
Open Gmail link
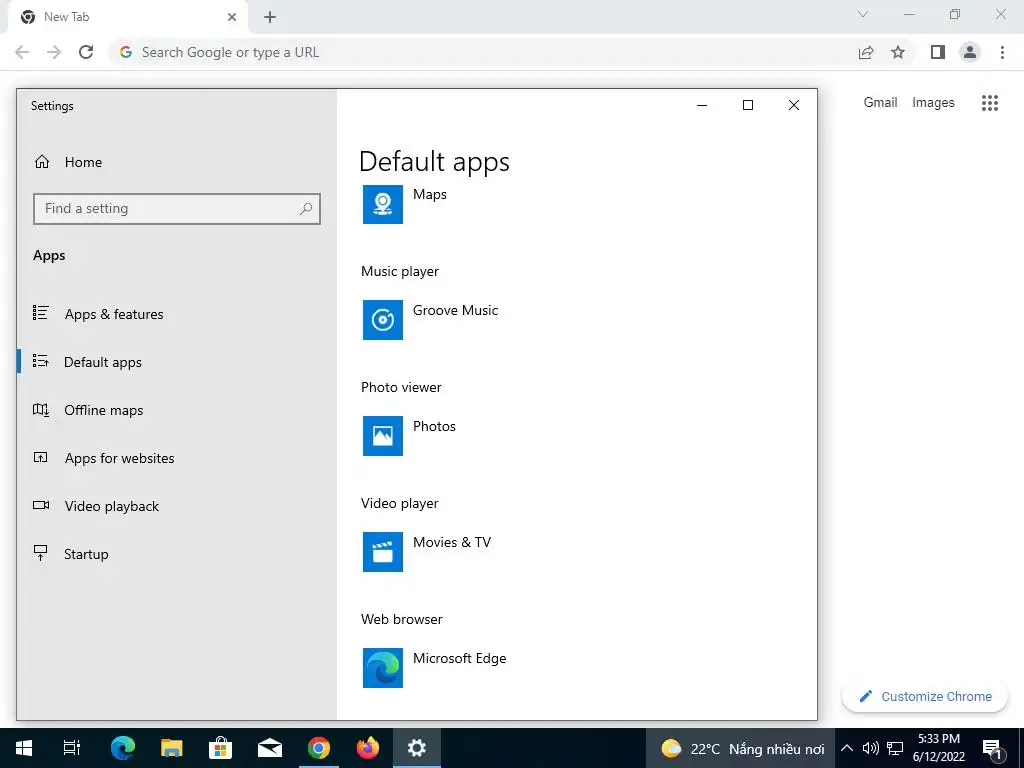click(x=880, y=103)
